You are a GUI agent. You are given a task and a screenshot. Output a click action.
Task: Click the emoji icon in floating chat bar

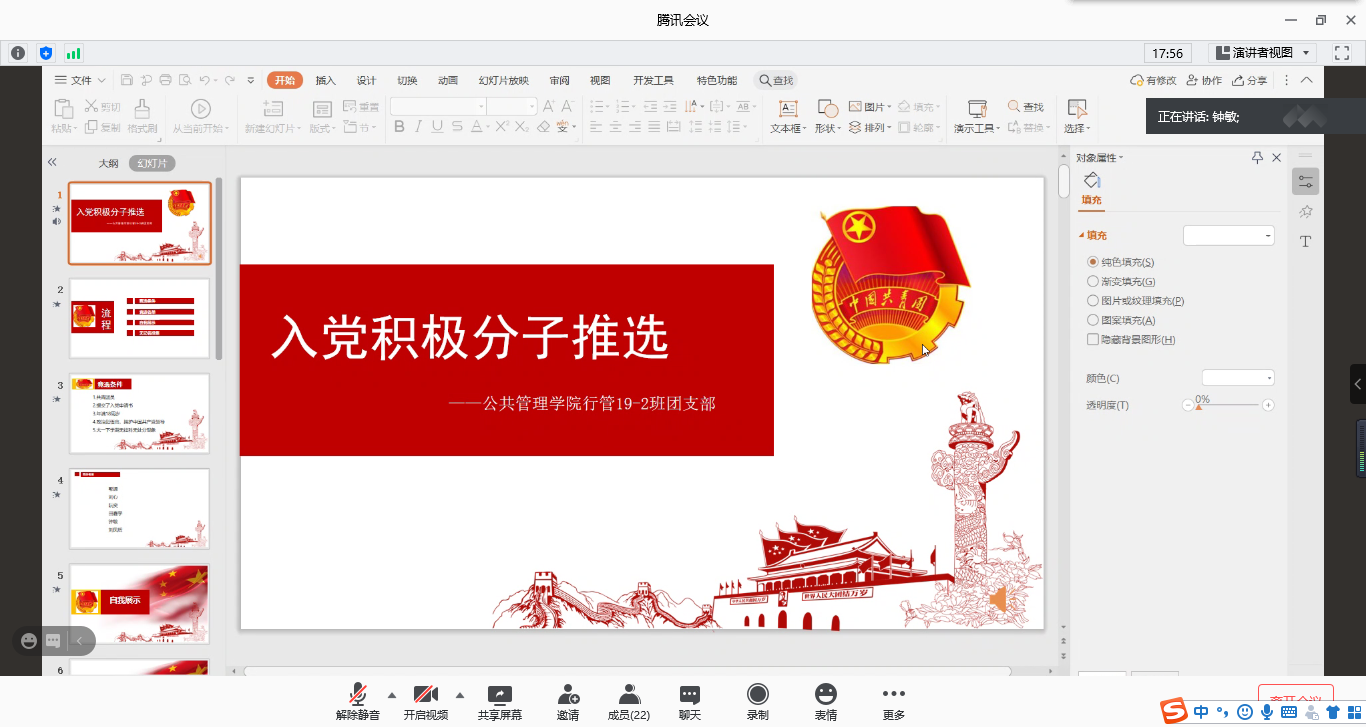[x=29, y=641]
